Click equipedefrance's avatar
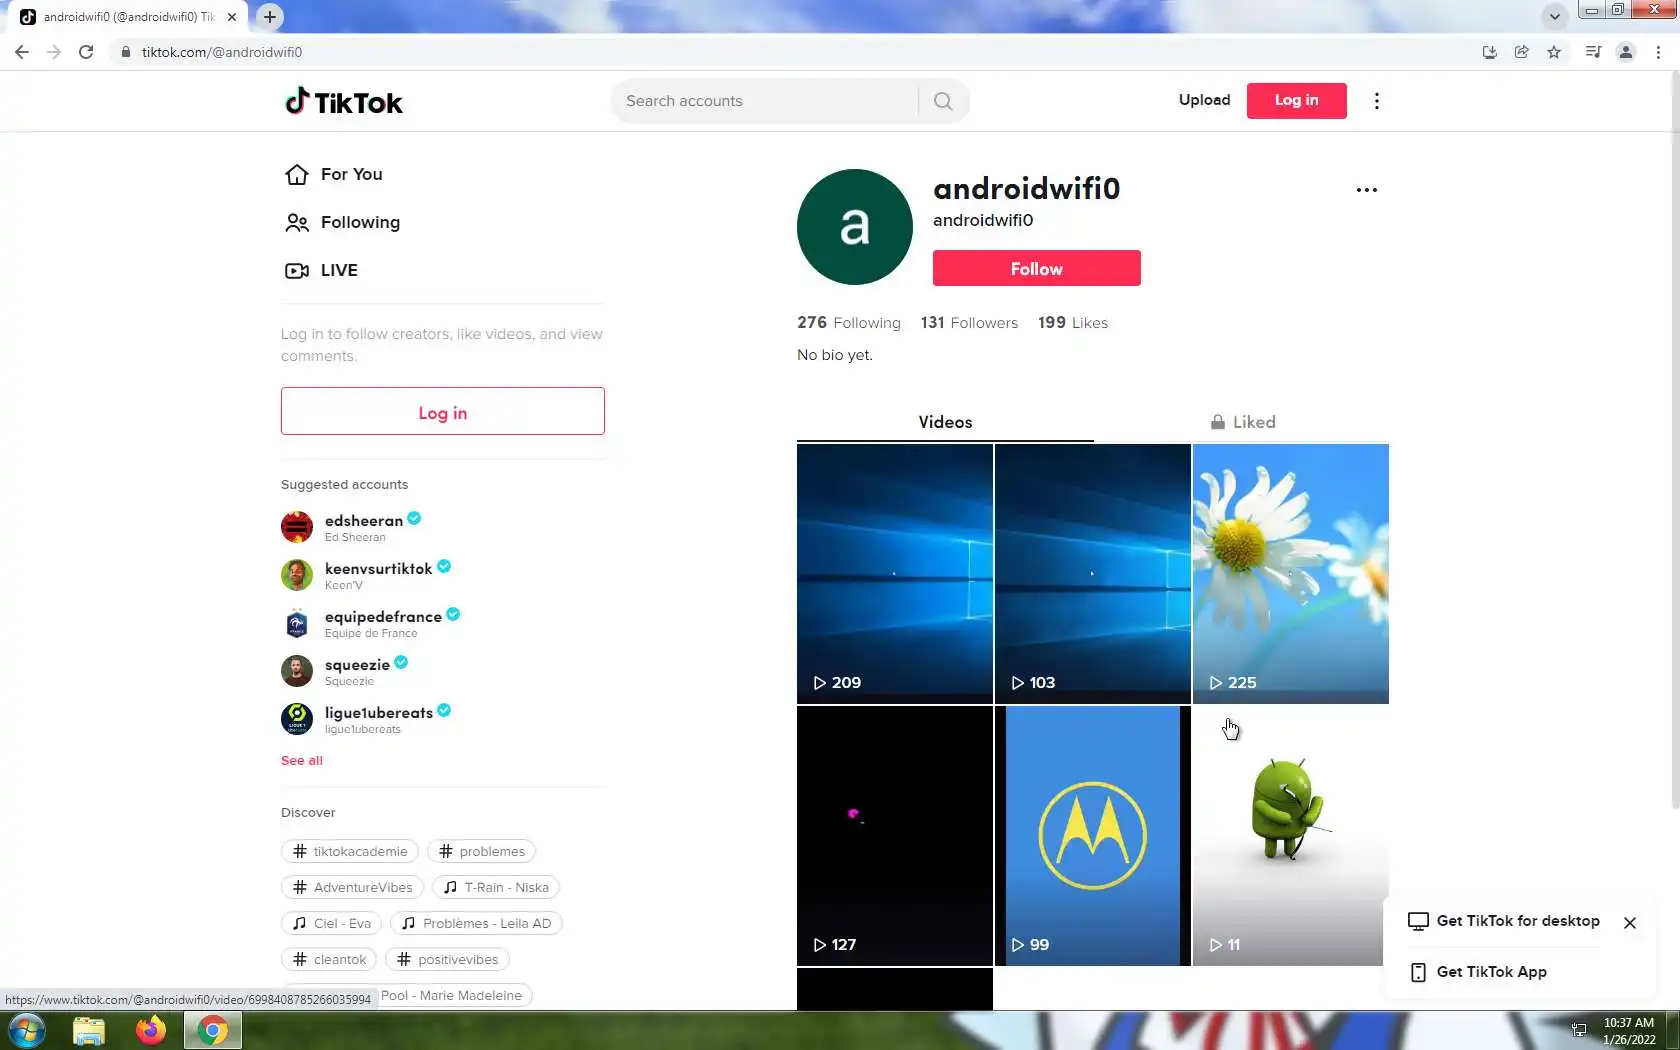Viewport: 1680px width, 1050px height. 297,623
